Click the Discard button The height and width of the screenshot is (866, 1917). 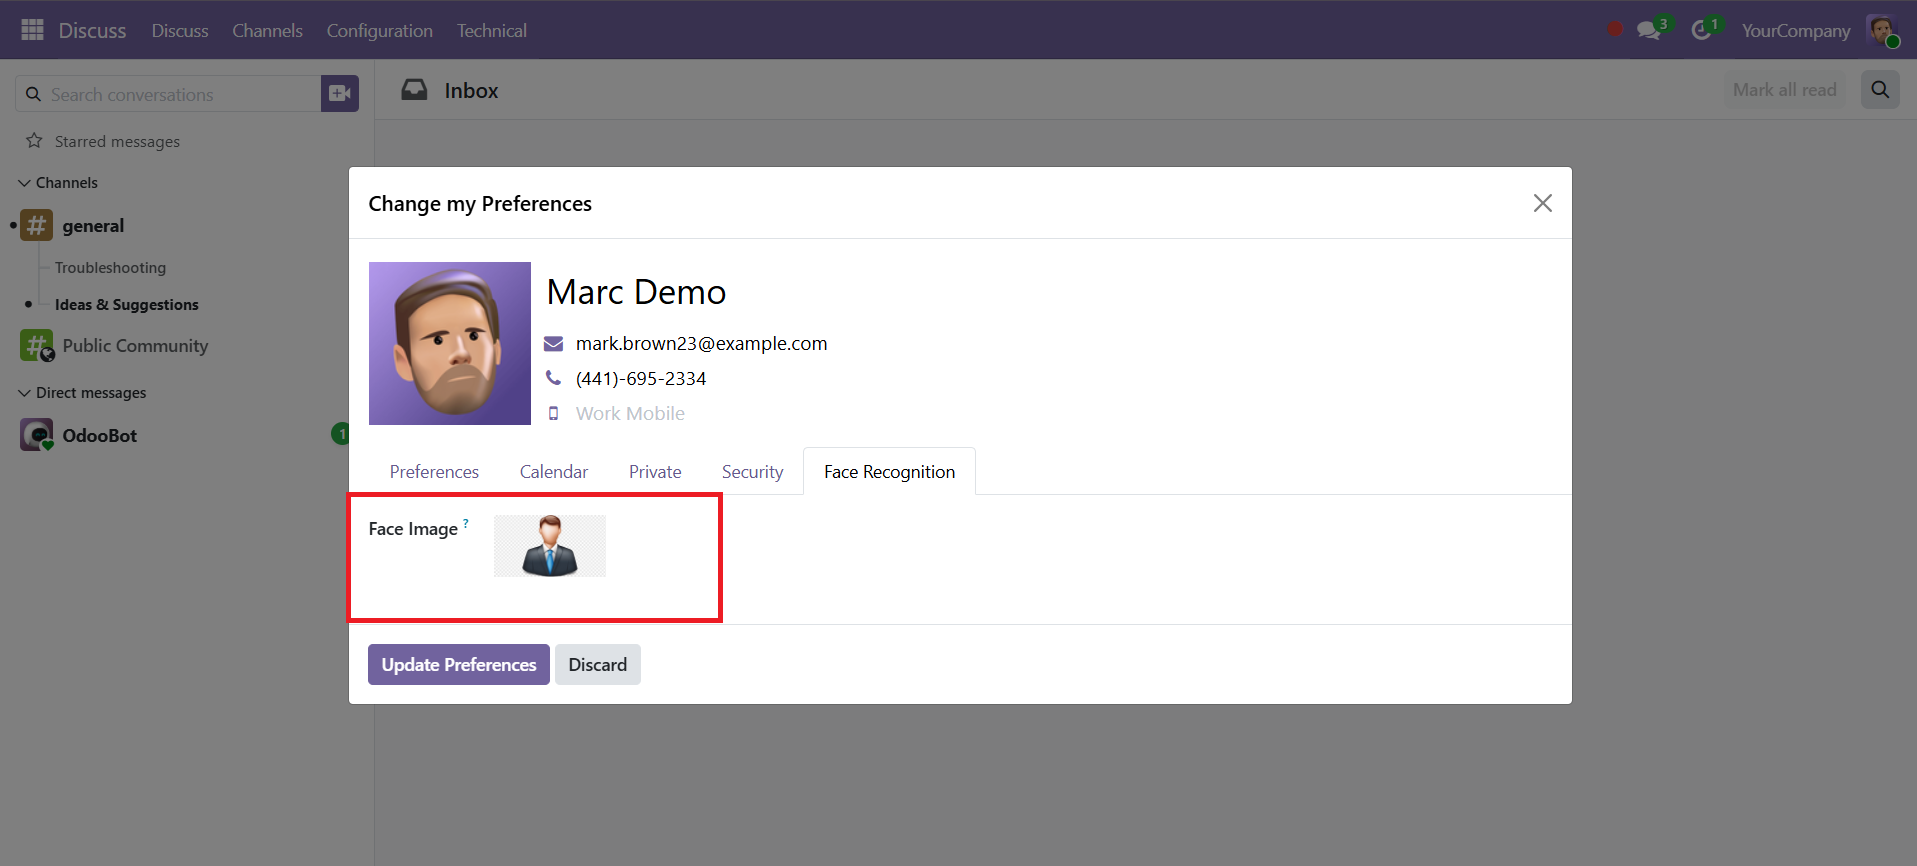(x=598, y=665)
